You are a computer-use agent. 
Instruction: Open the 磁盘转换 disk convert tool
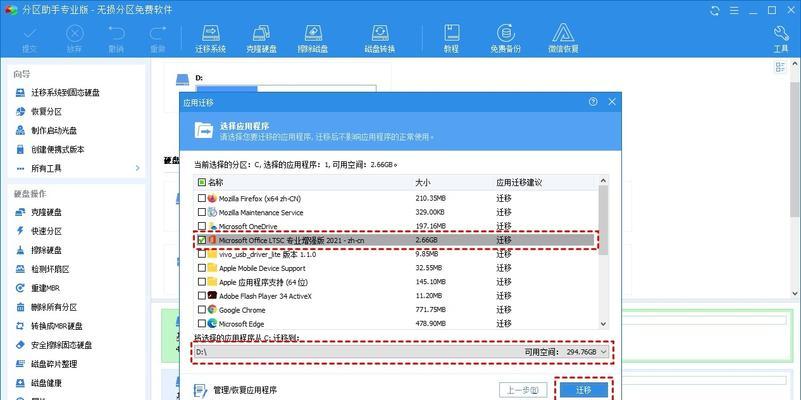pyautogui.click(x=380, y=39)
